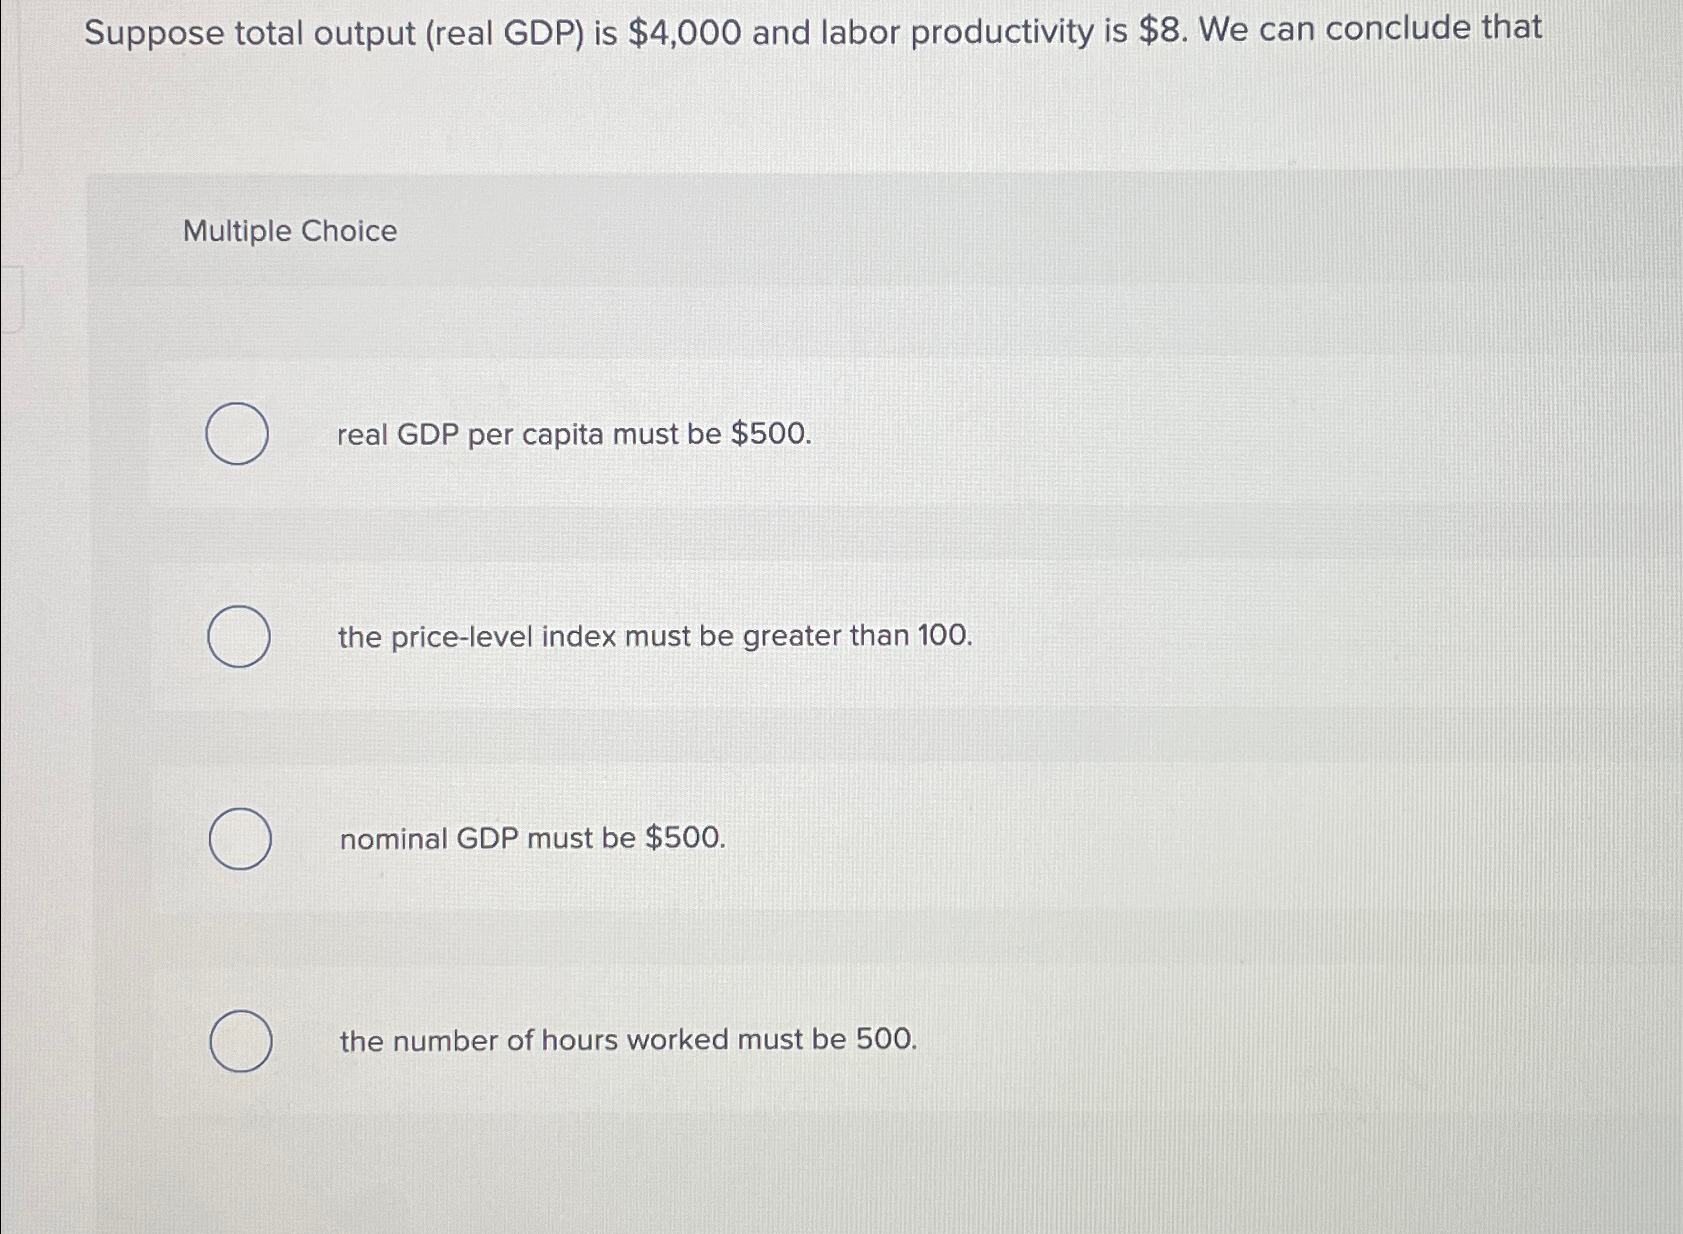Click the answer text "real GDP per capita must be $500"
This screenshot has height=1234, width=1683.
click(573, 434)
